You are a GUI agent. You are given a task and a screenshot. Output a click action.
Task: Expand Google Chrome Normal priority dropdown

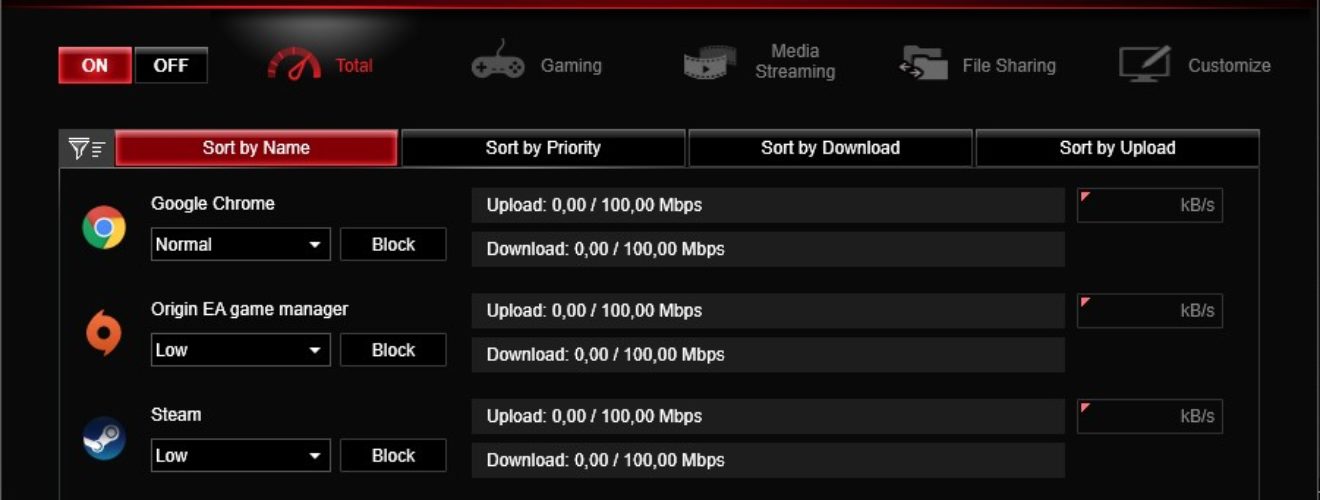241,244
